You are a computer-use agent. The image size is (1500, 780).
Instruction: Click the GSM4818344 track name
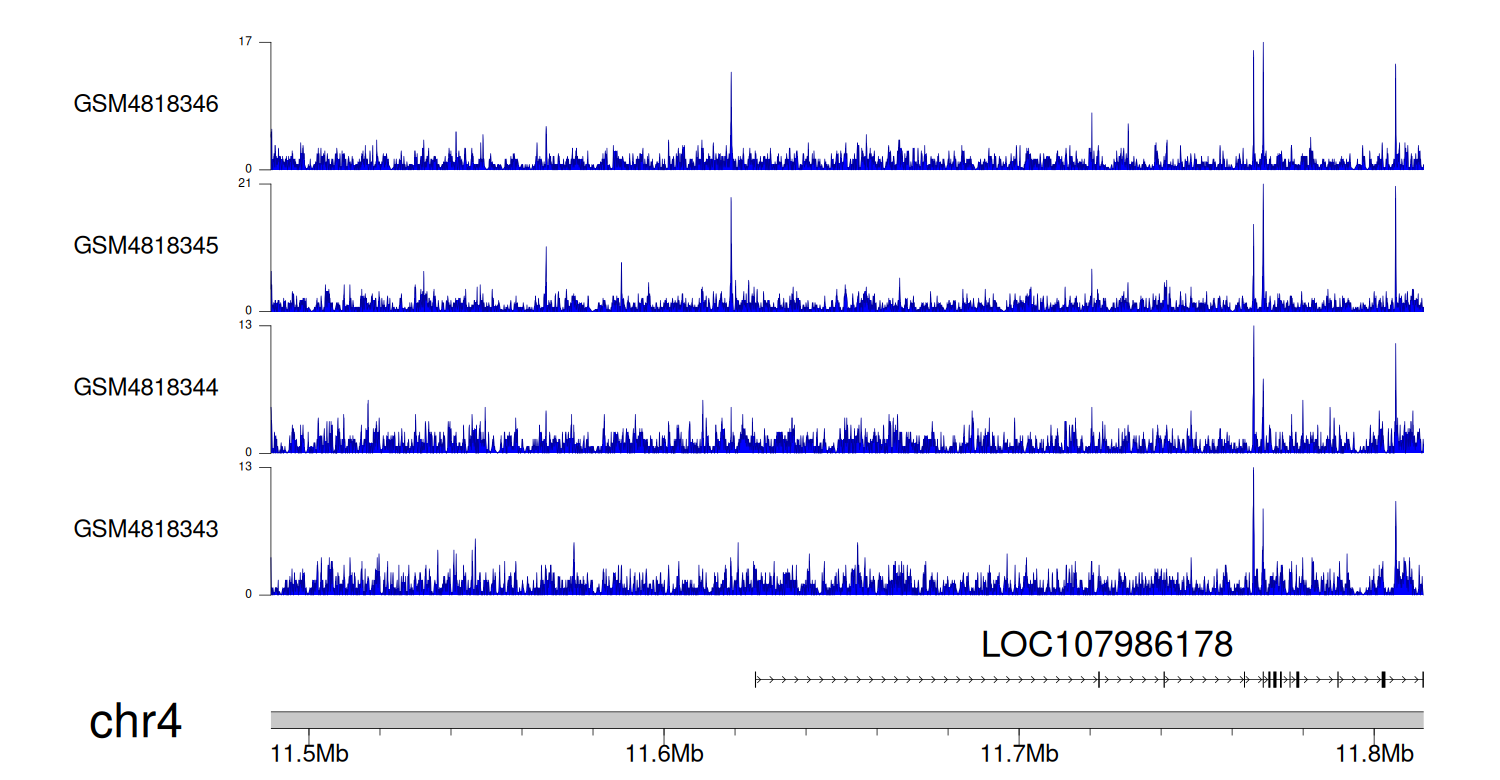point(146,387)
